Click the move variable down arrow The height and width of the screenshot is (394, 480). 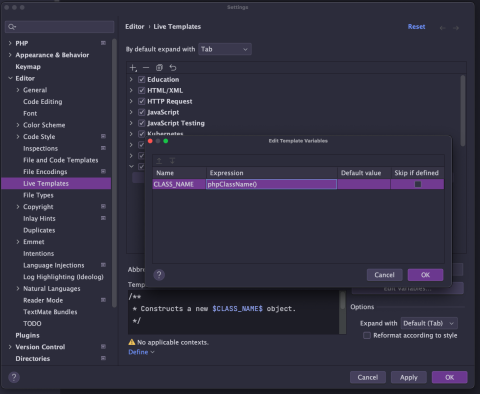coord(172,161)
